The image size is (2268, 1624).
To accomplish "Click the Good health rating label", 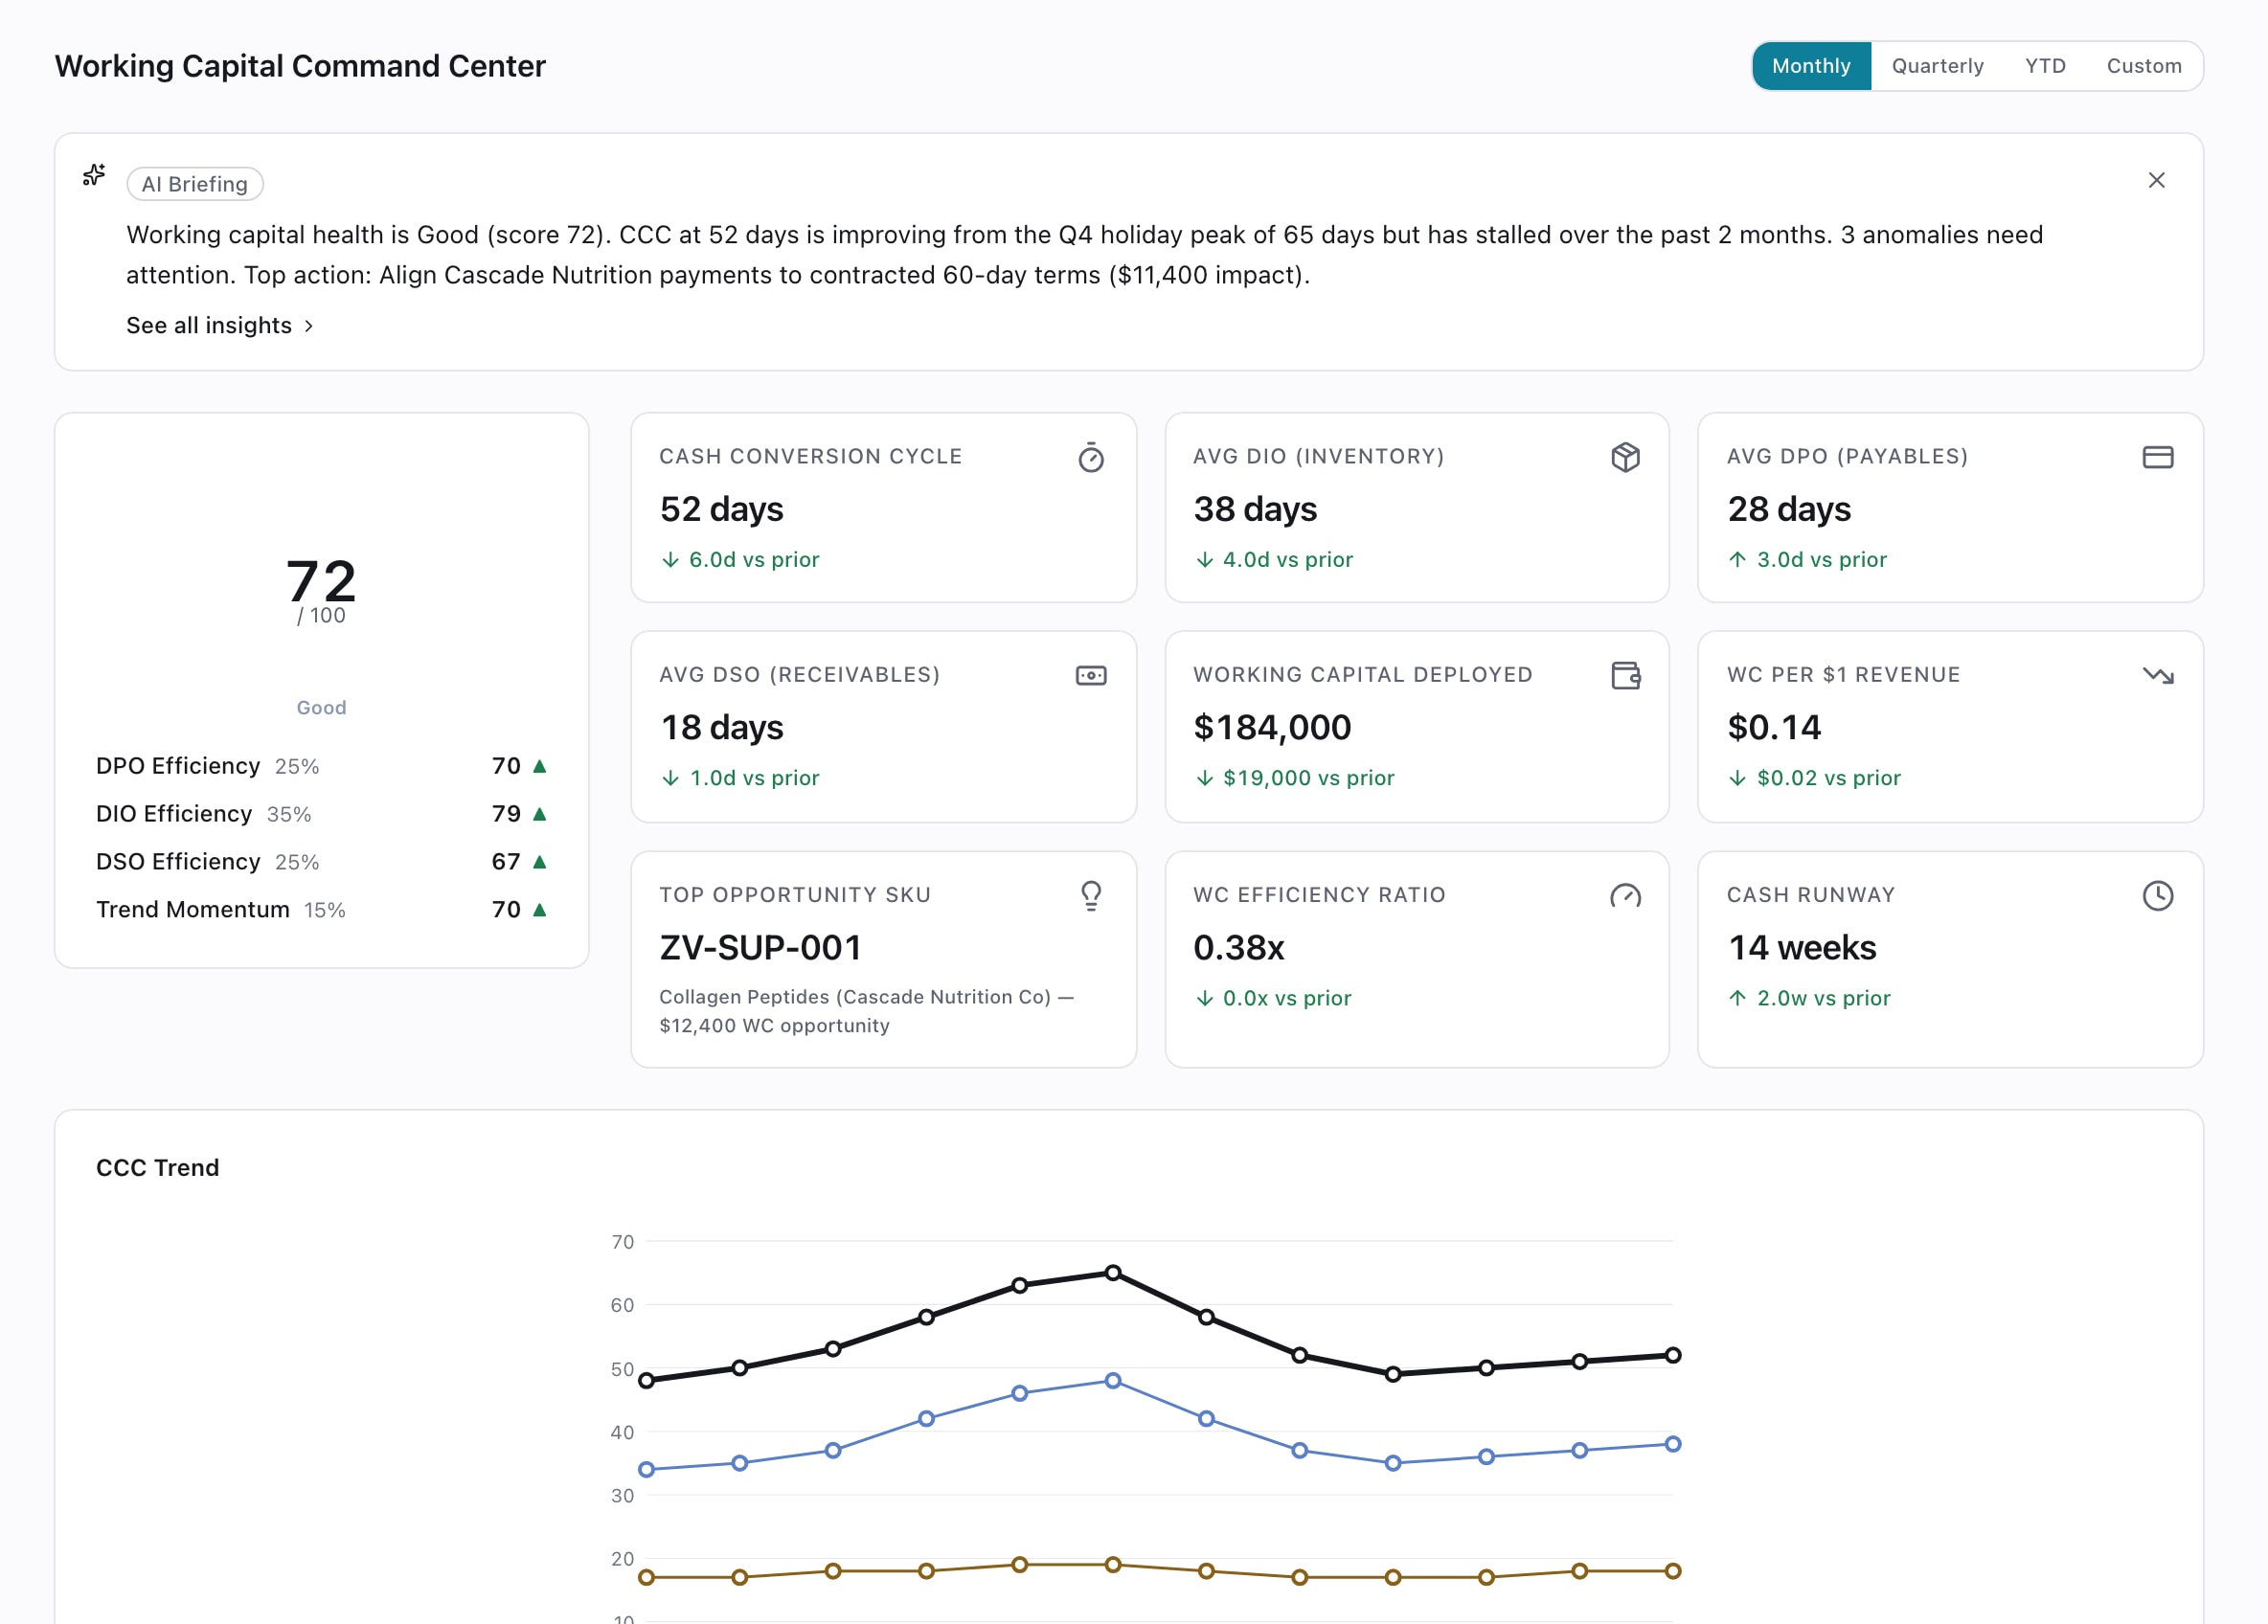I will pyautogui.click(x=321, y=708).
